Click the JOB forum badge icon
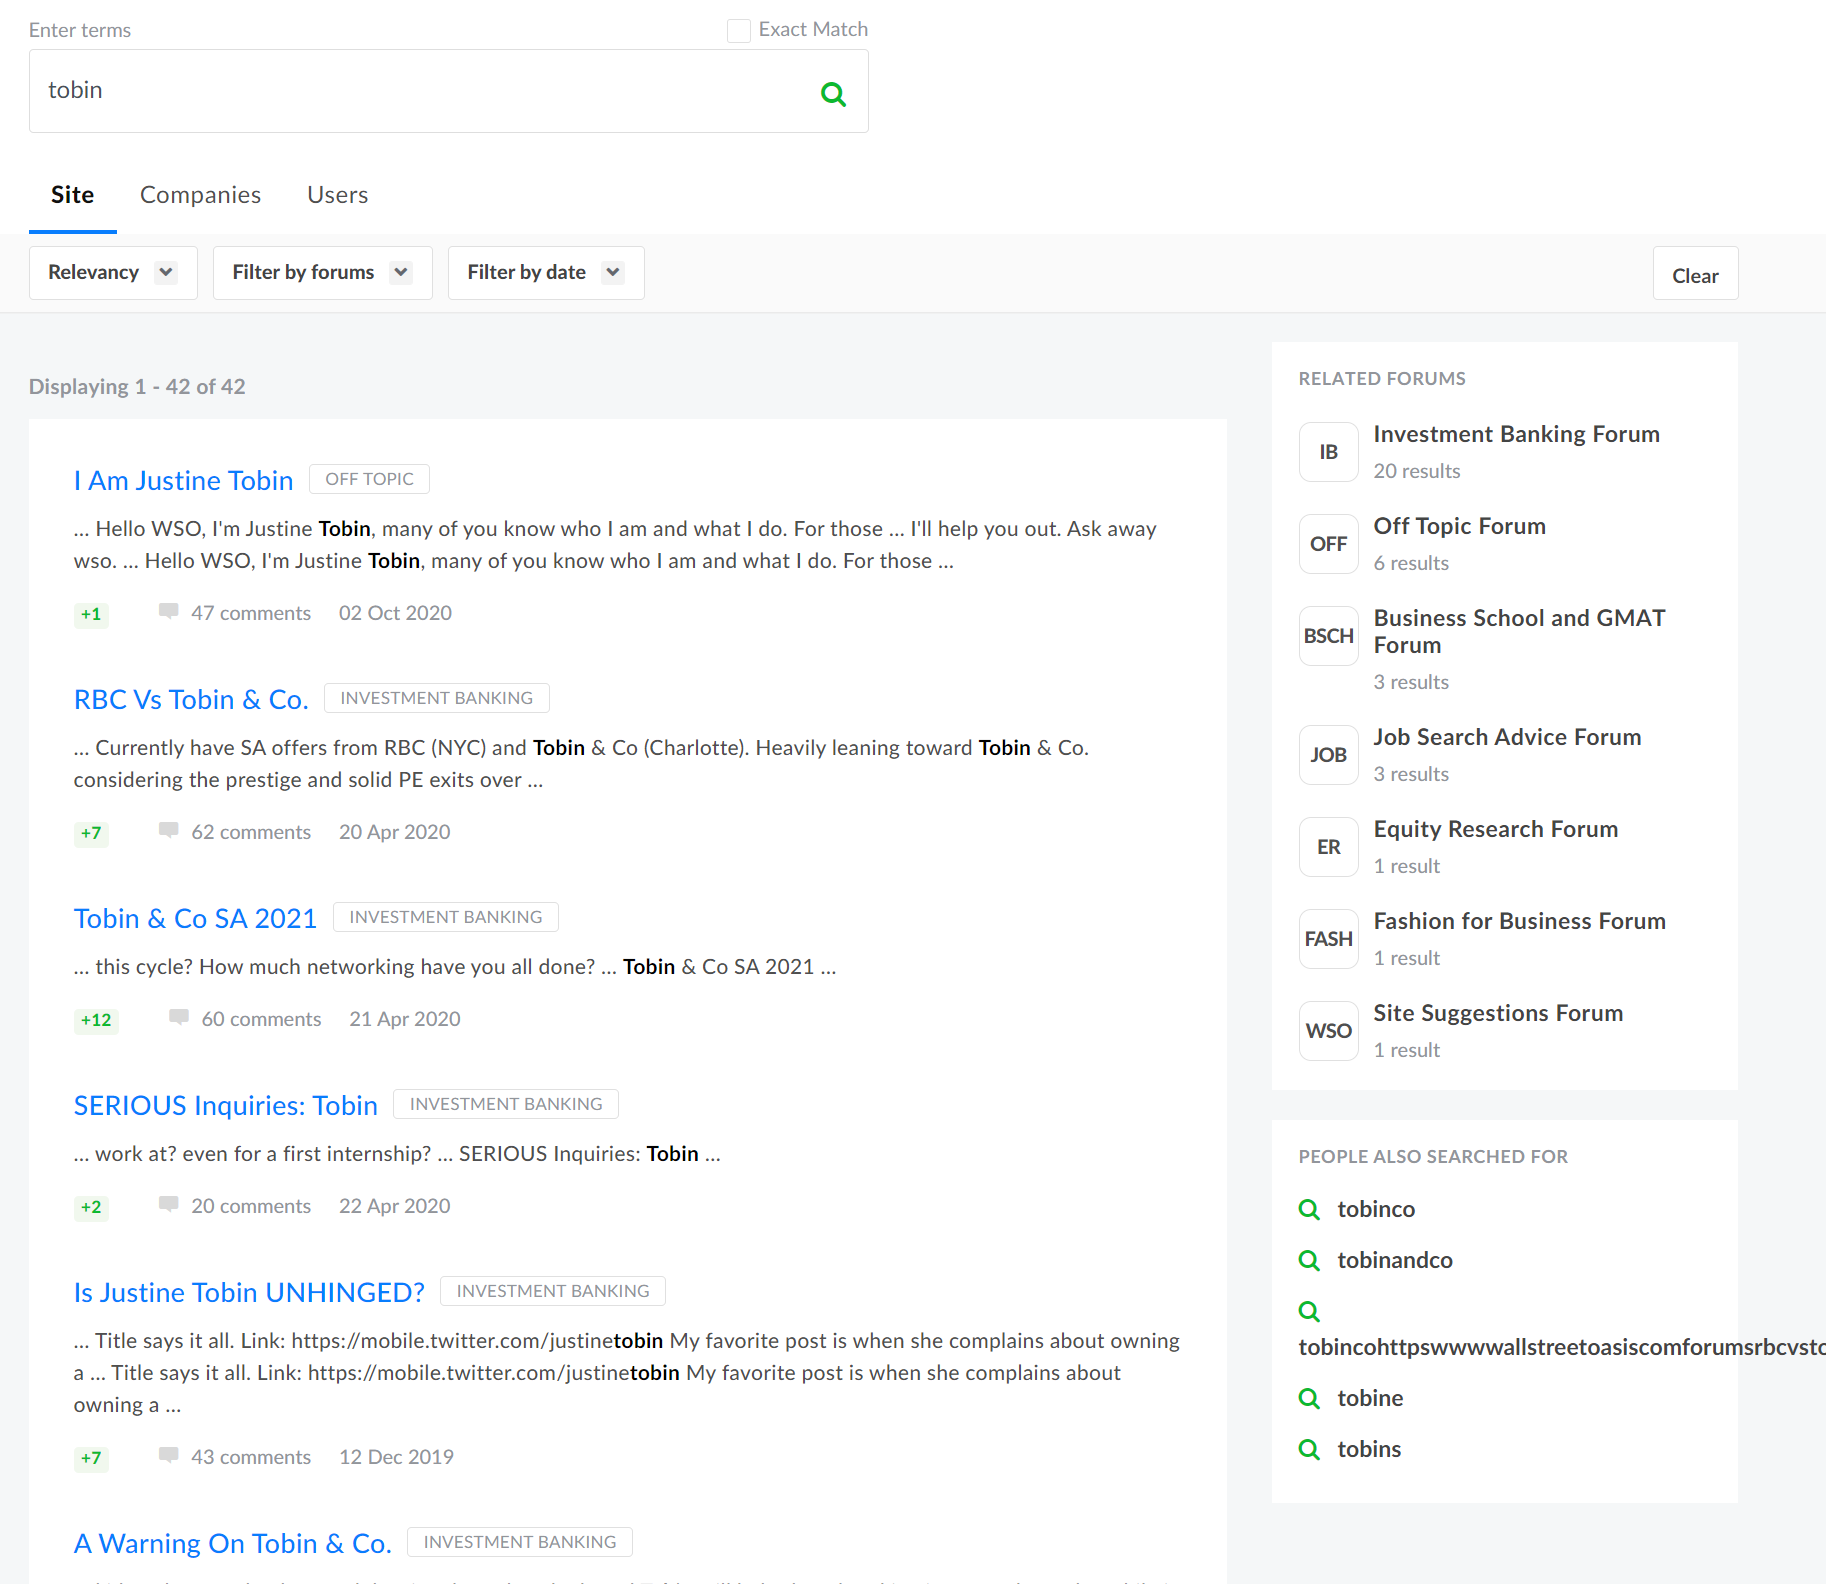 coord(1328,755)
